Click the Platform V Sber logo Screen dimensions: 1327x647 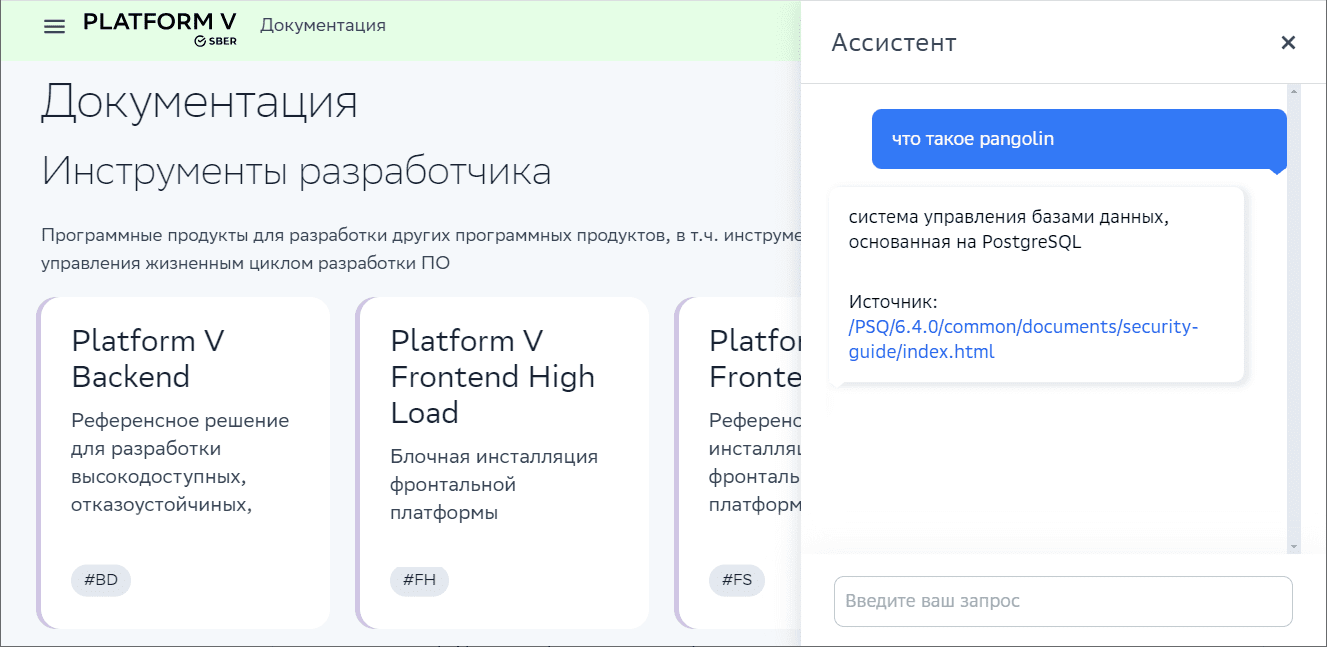tap(160, 19)
